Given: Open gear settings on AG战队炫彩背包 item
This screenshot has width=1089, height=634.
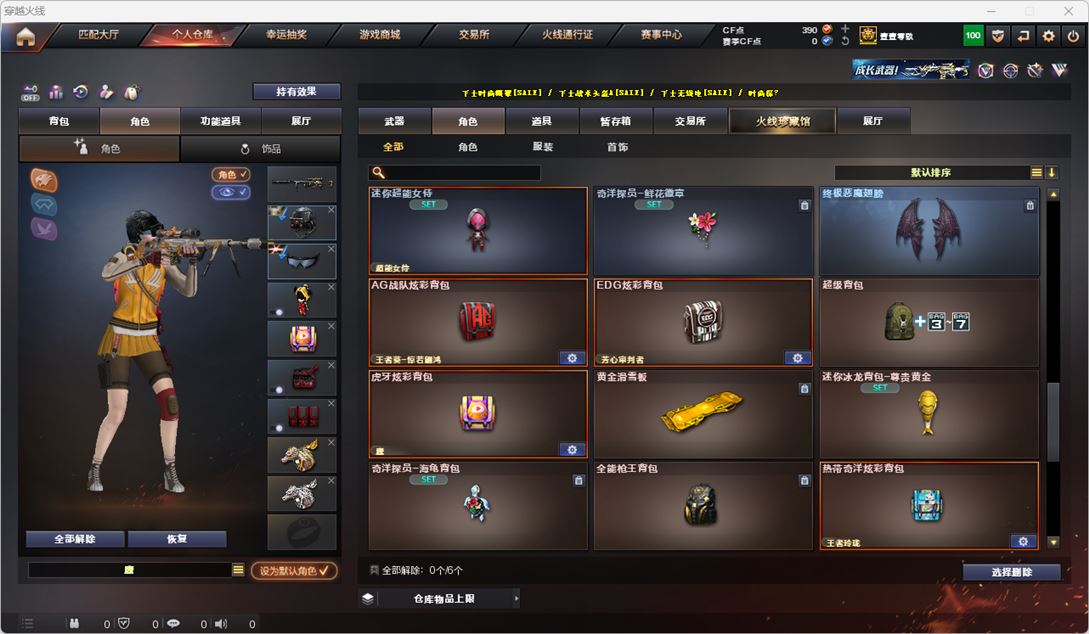Looking at the screenshot, I should [x=572, y=358].
